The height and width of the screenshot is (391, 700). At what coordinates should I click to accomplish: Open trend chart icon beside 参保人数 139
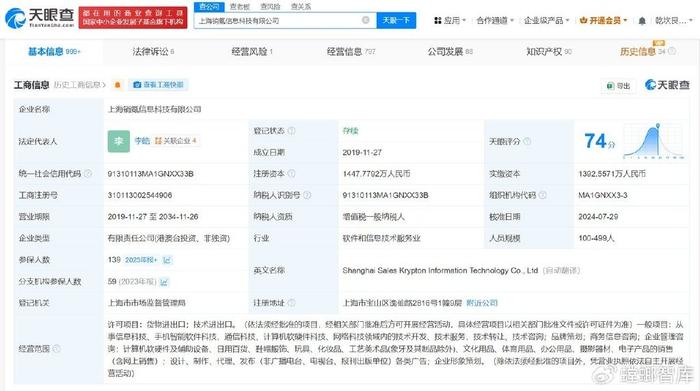167,260
